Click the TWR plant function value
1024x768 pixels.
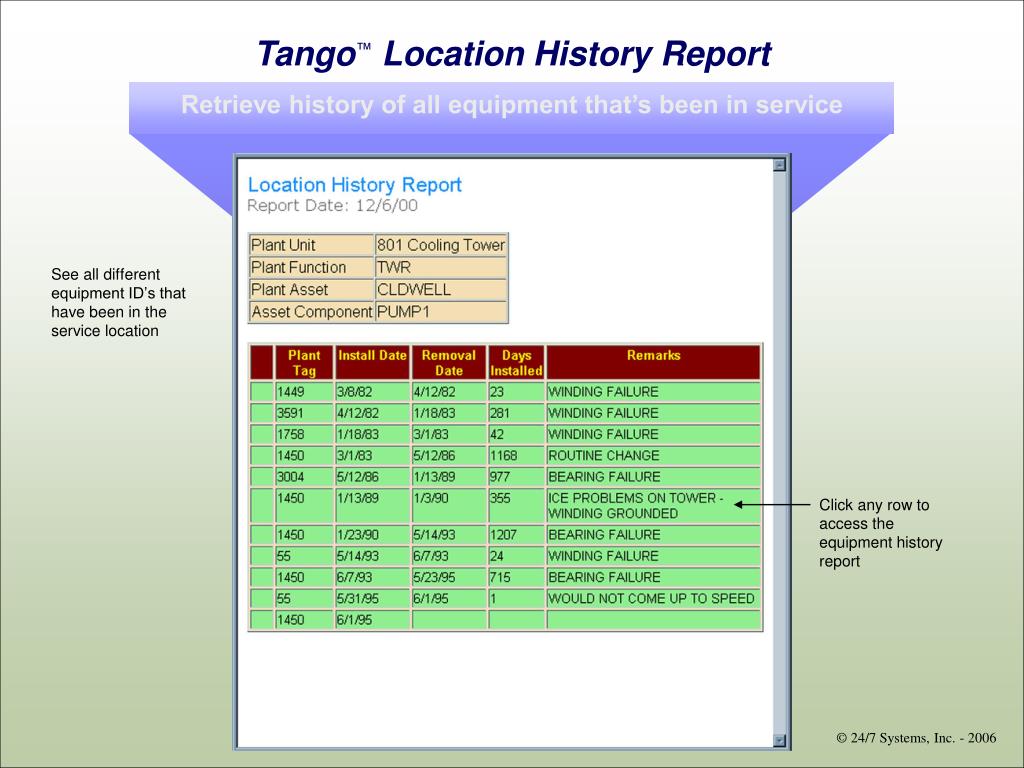(x=441, y=267)
